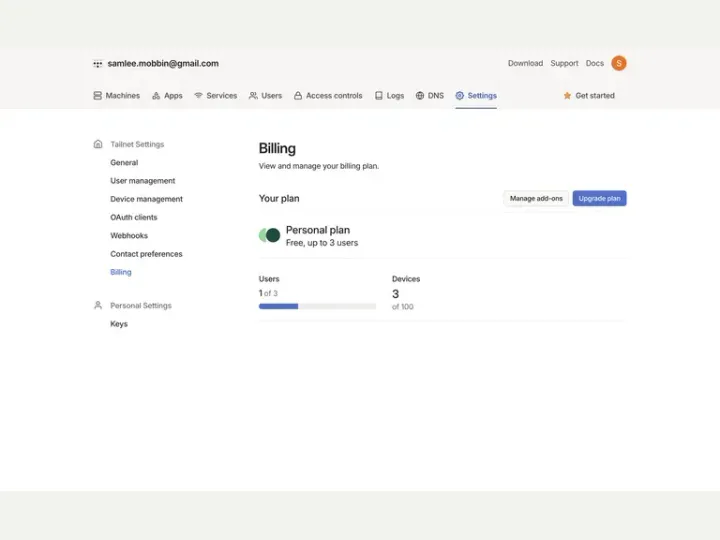Switch to the DNS tab

pos(430,96)
